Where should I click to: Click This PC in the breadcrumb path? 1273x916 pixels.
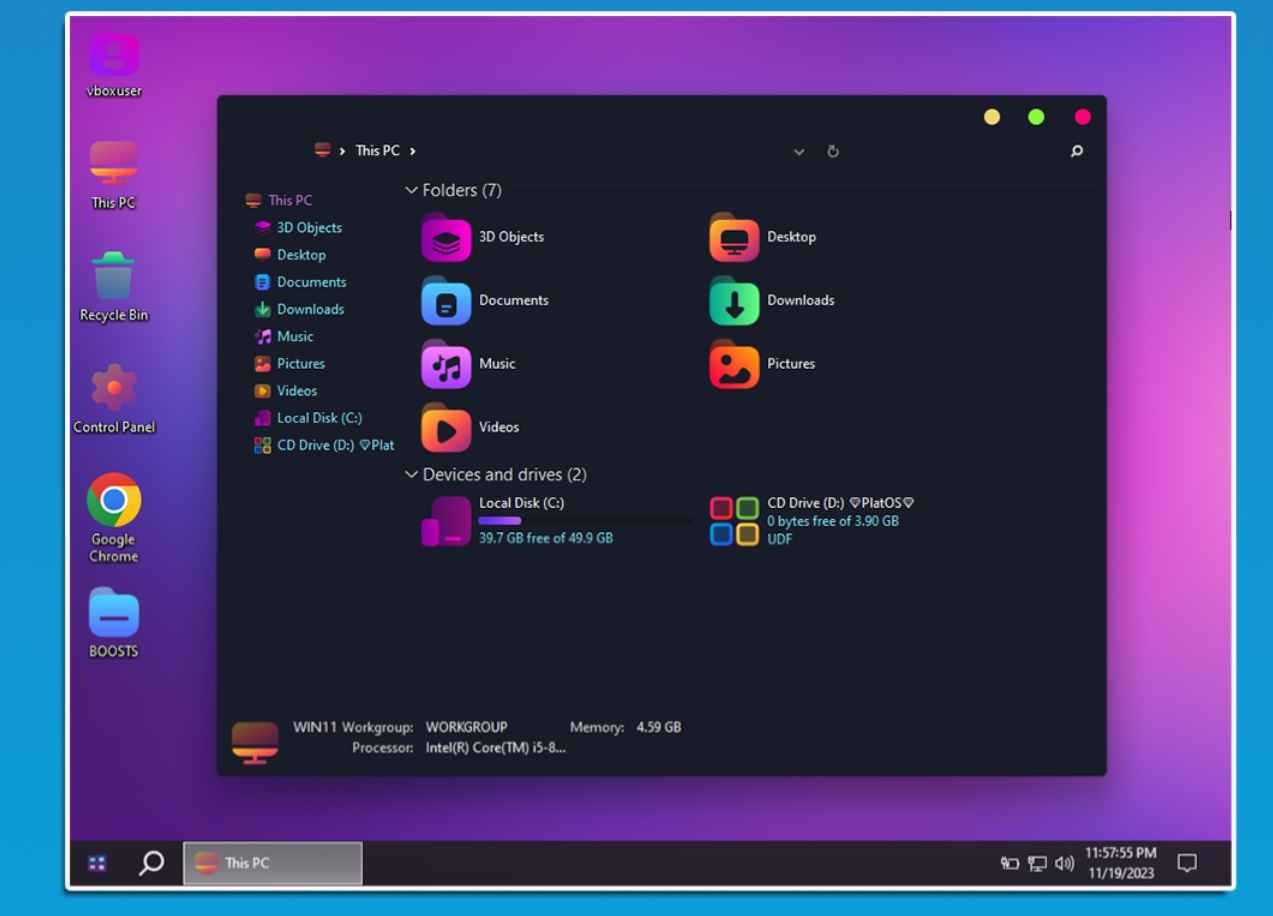(x=377, y=151)
